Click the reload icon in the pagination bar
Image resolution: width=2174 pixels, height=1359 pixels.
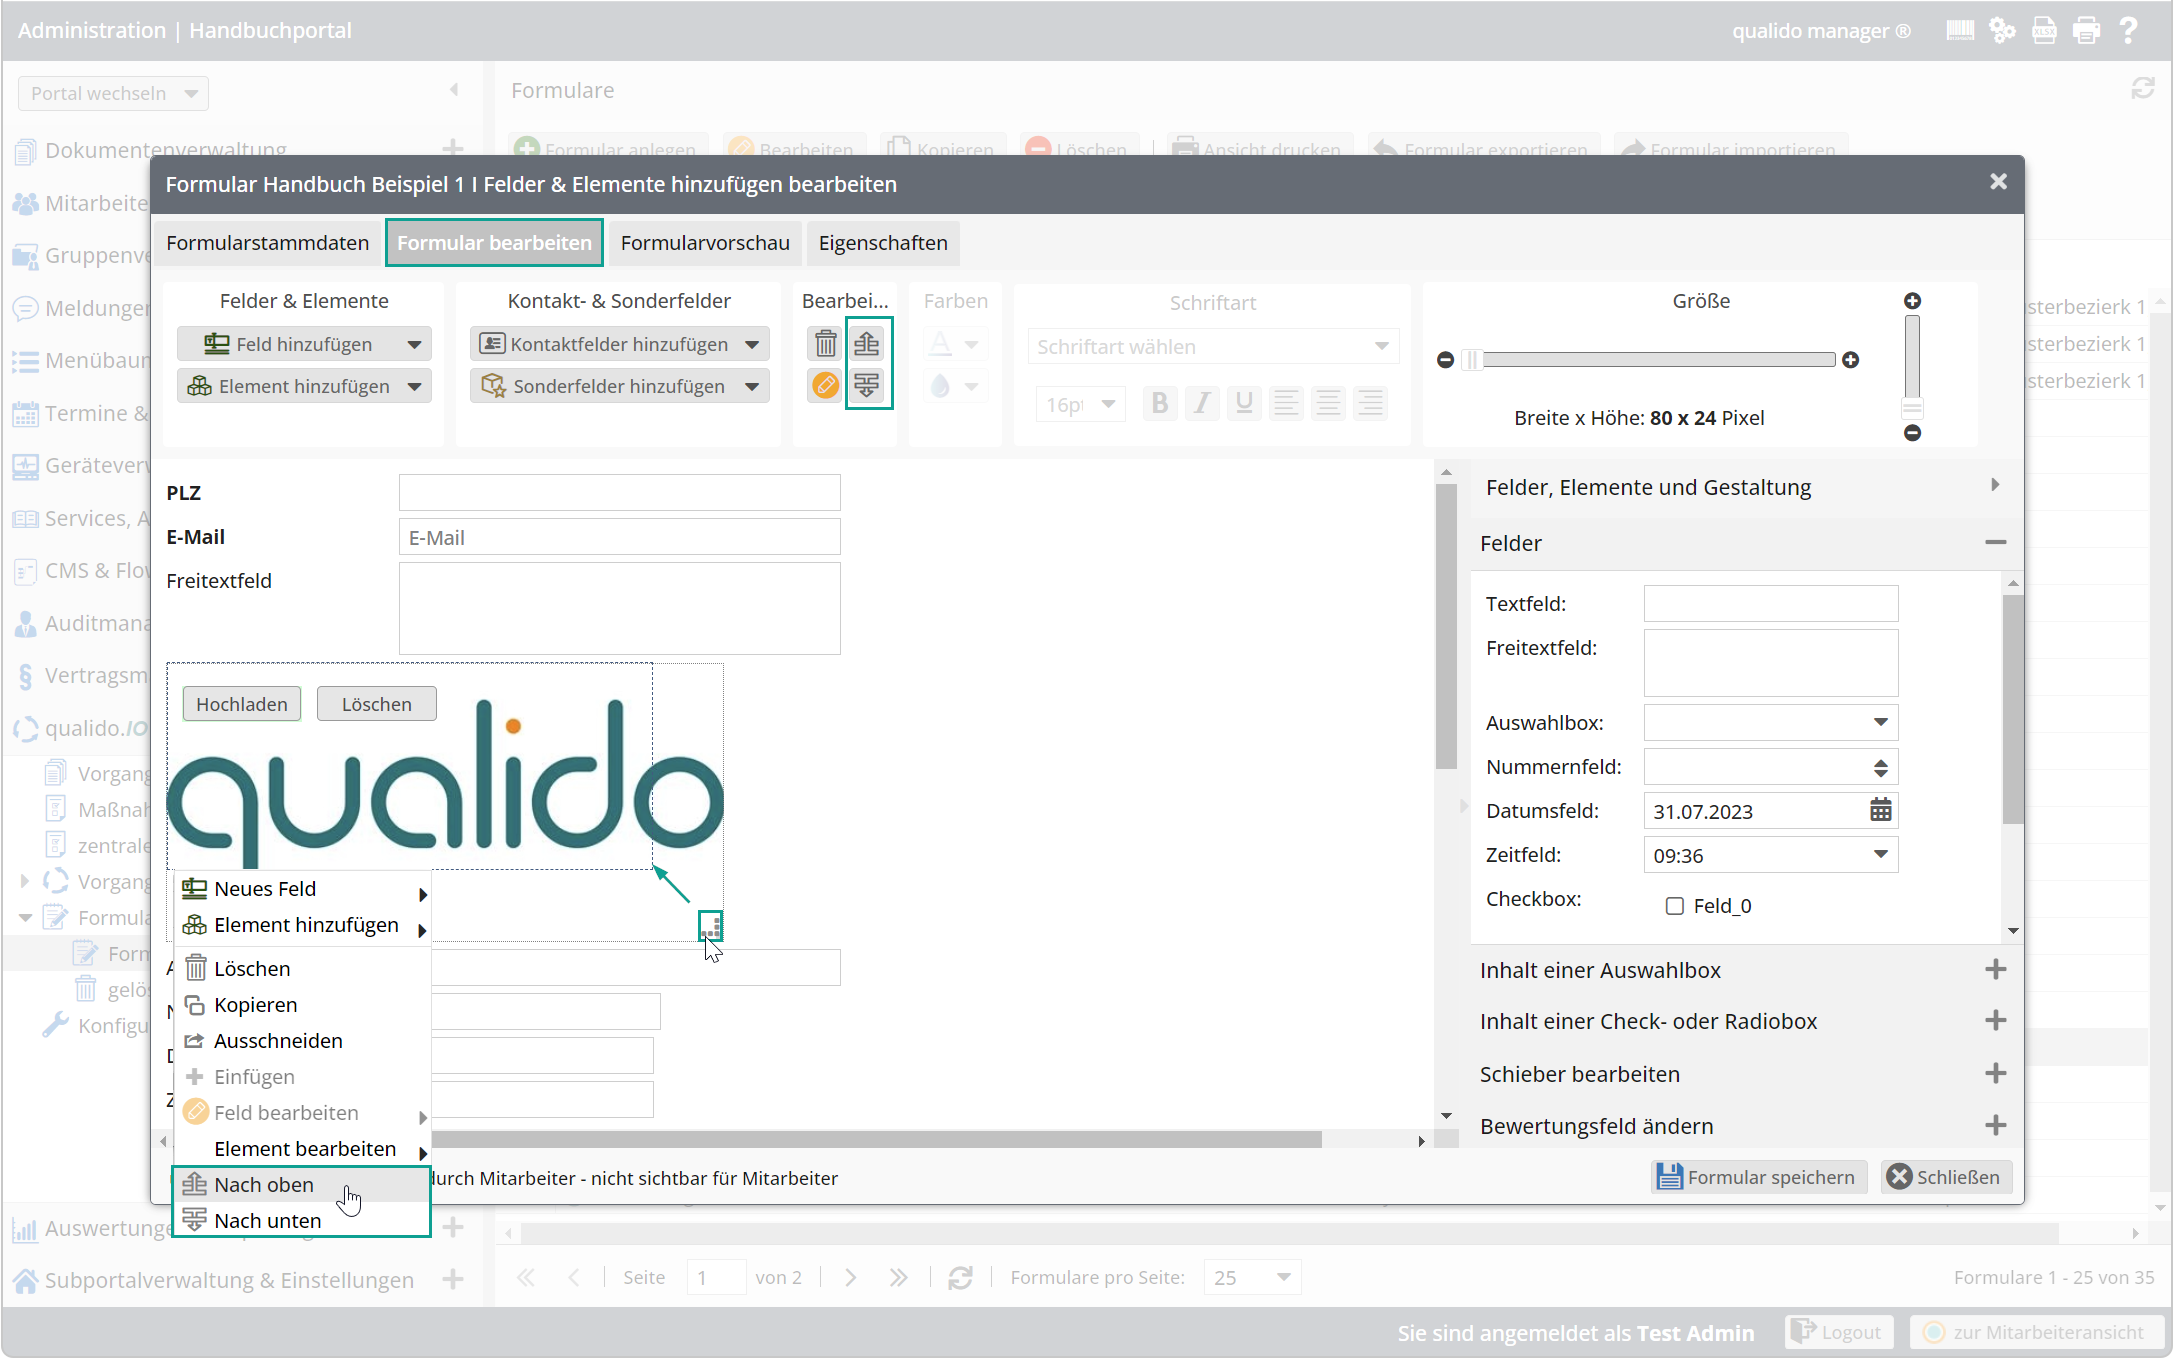(960, 1277)
